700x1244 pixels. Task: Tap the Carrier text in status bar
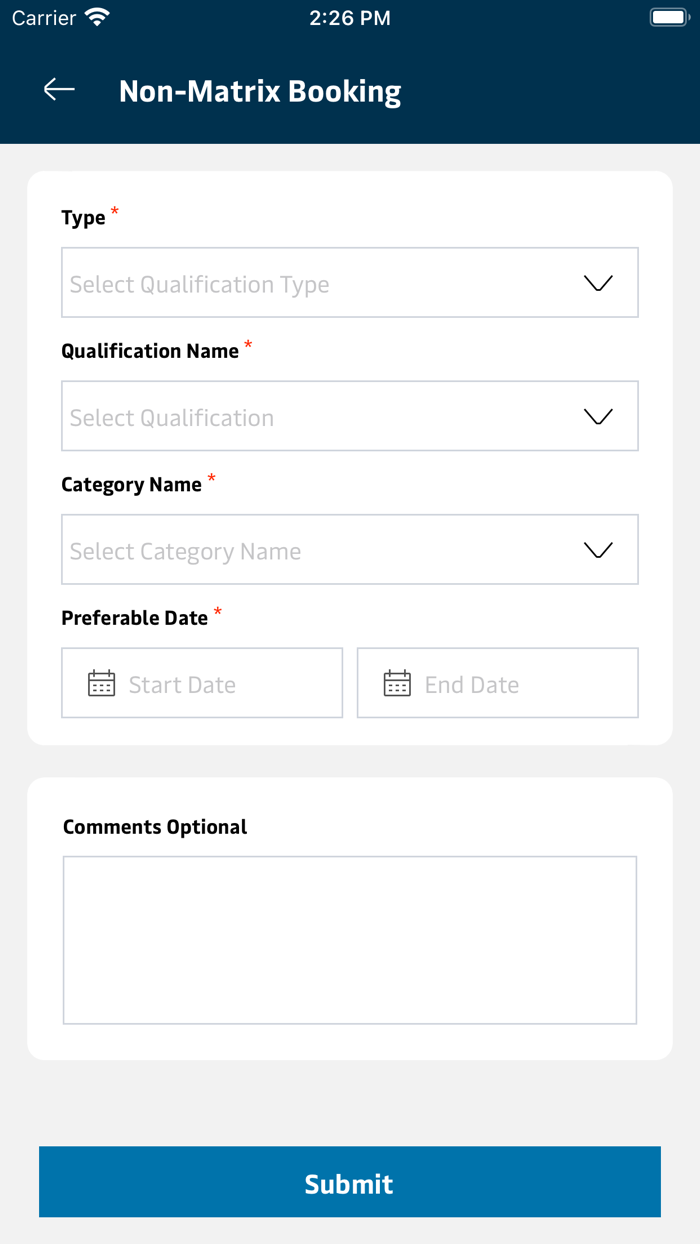[44, 17]
